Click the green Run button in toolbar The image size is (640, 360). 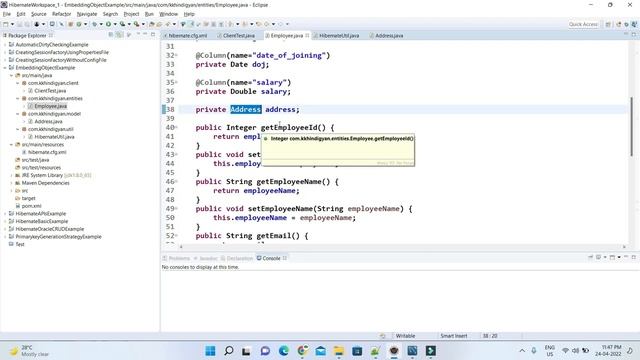108,24
